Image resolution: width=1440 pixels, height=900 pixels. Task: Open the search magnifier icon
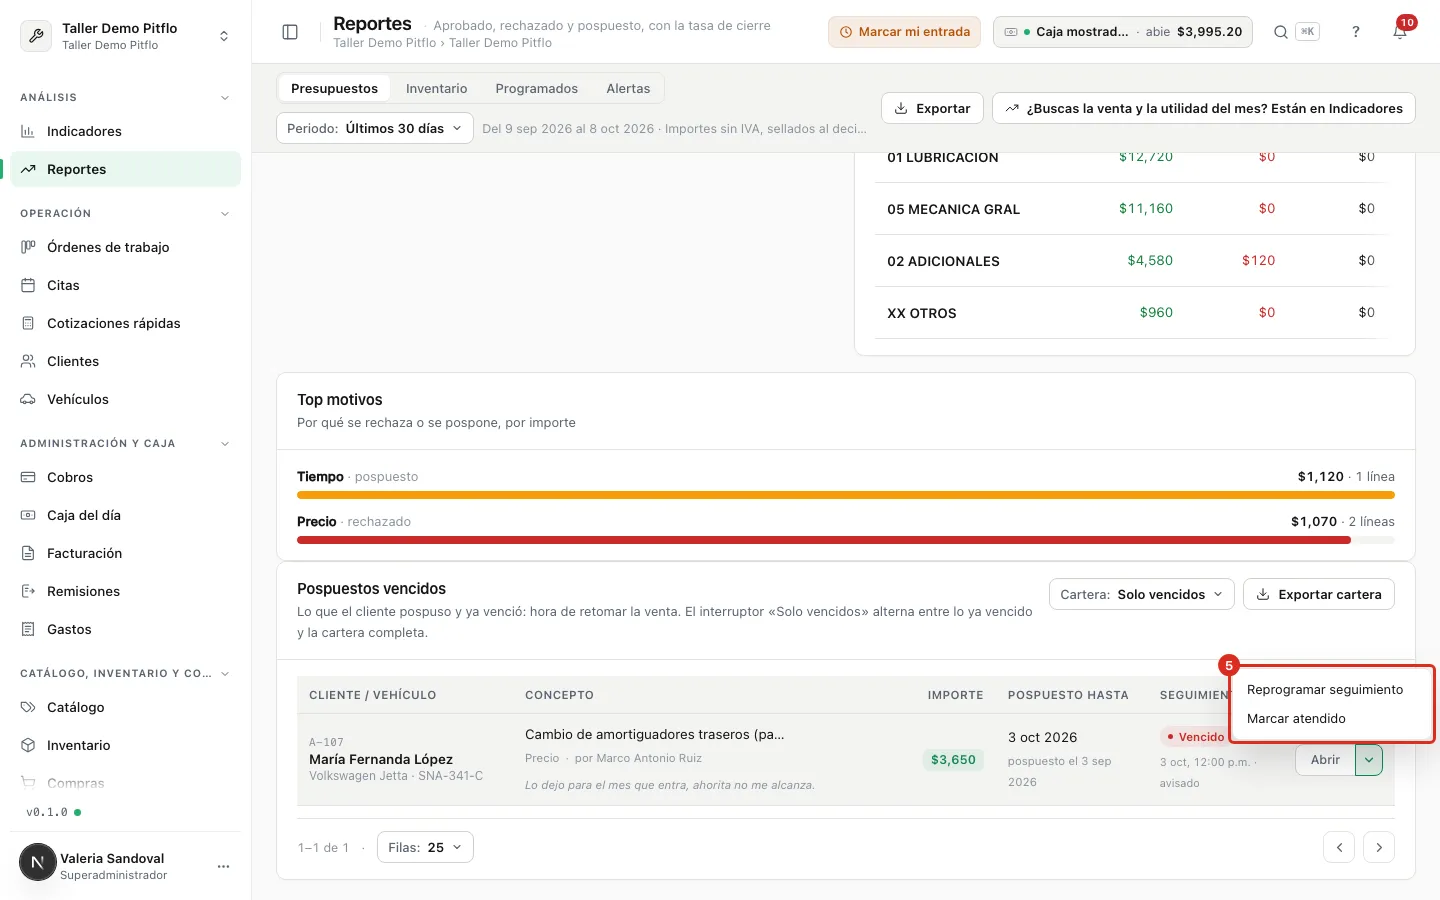1281,32
